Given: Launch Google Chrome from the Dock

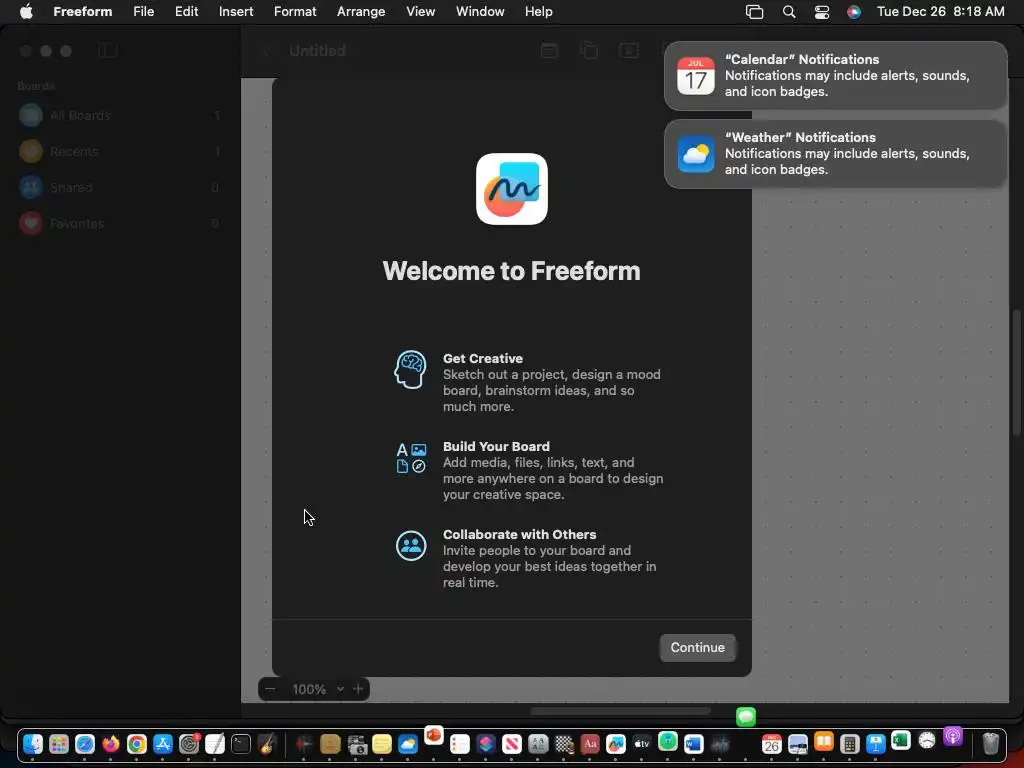Looking at the screenshot, I should pyautogui.click(x=136, y=744).
